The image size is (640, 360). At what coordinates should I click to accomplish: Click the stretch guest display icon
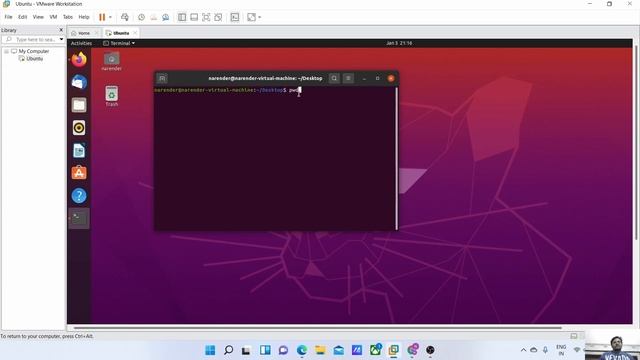(x=251, y=17)
